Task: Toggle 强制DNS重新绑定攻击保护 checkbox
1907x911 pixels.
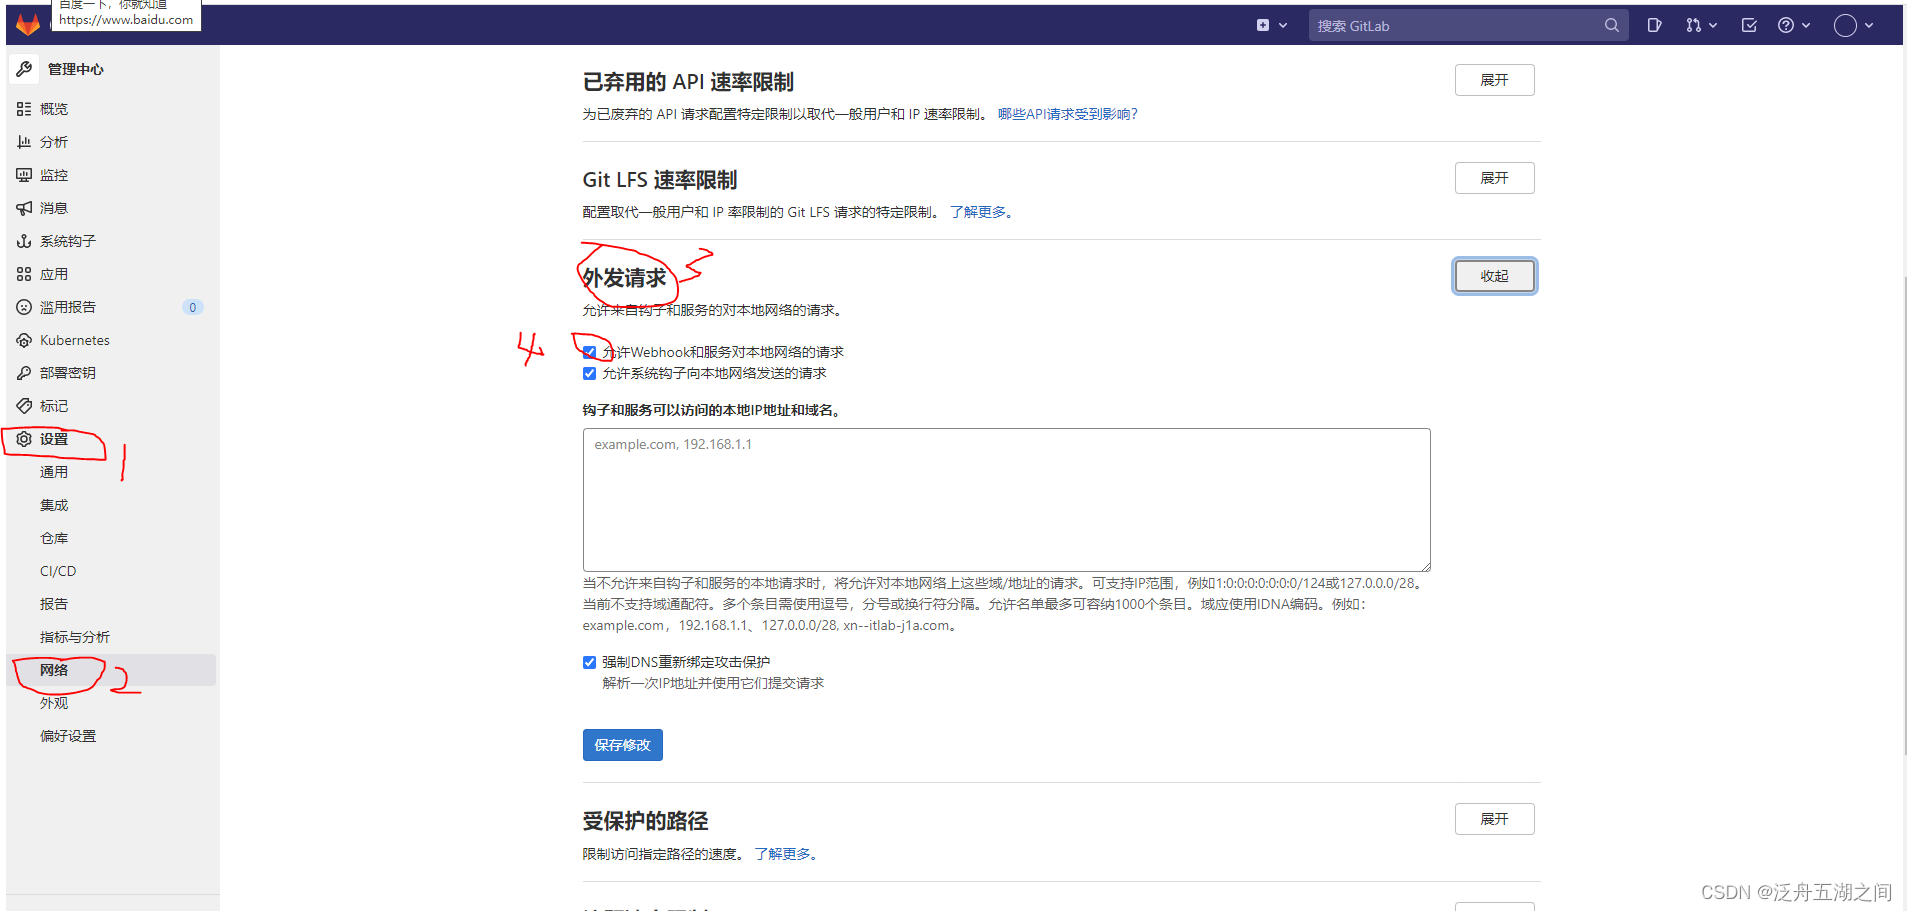Action: 589,661
